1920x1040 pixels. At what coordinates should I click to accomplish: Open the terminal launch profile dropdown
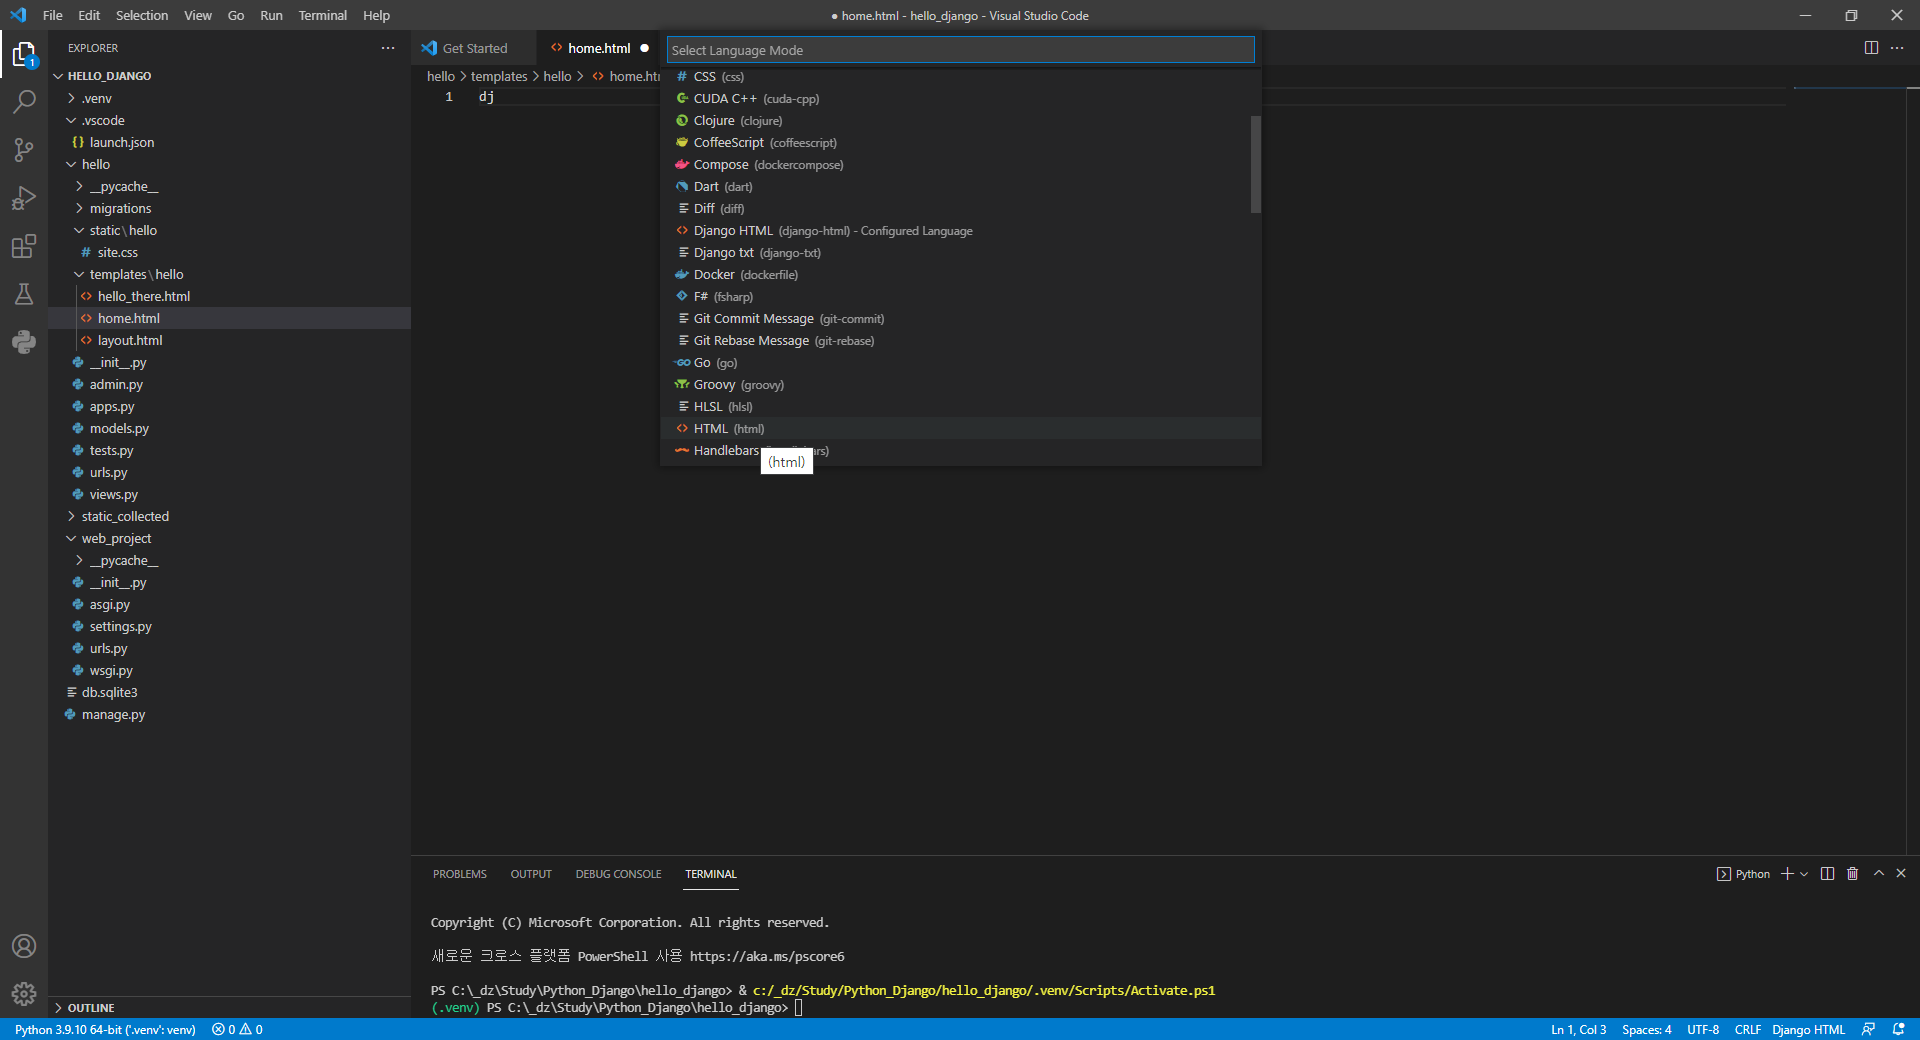(1804, 874)
